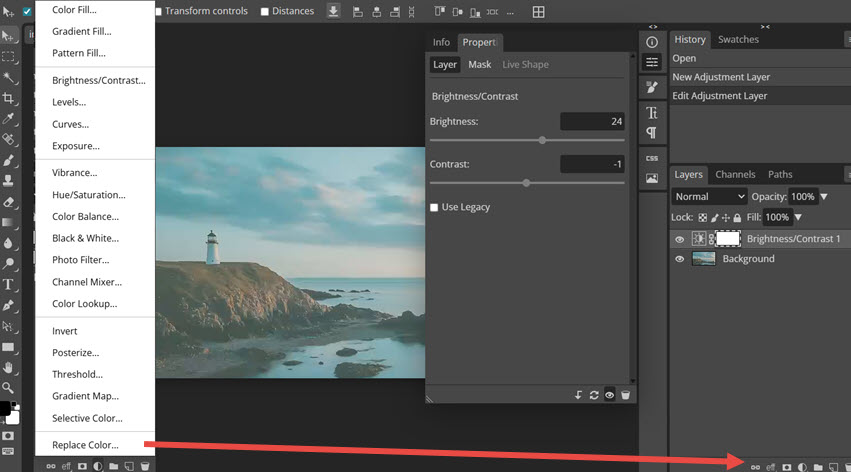This screenshot has height=472, width=851.
Task: Open the Paragraph panel icon
Action: point(652,133)
